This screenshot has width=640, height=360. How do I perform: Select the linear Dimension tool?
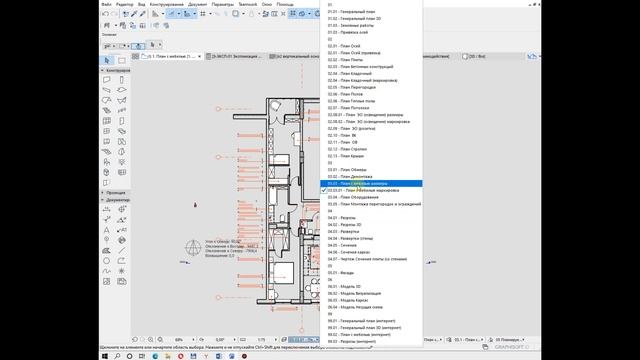[x=107, y=209]
